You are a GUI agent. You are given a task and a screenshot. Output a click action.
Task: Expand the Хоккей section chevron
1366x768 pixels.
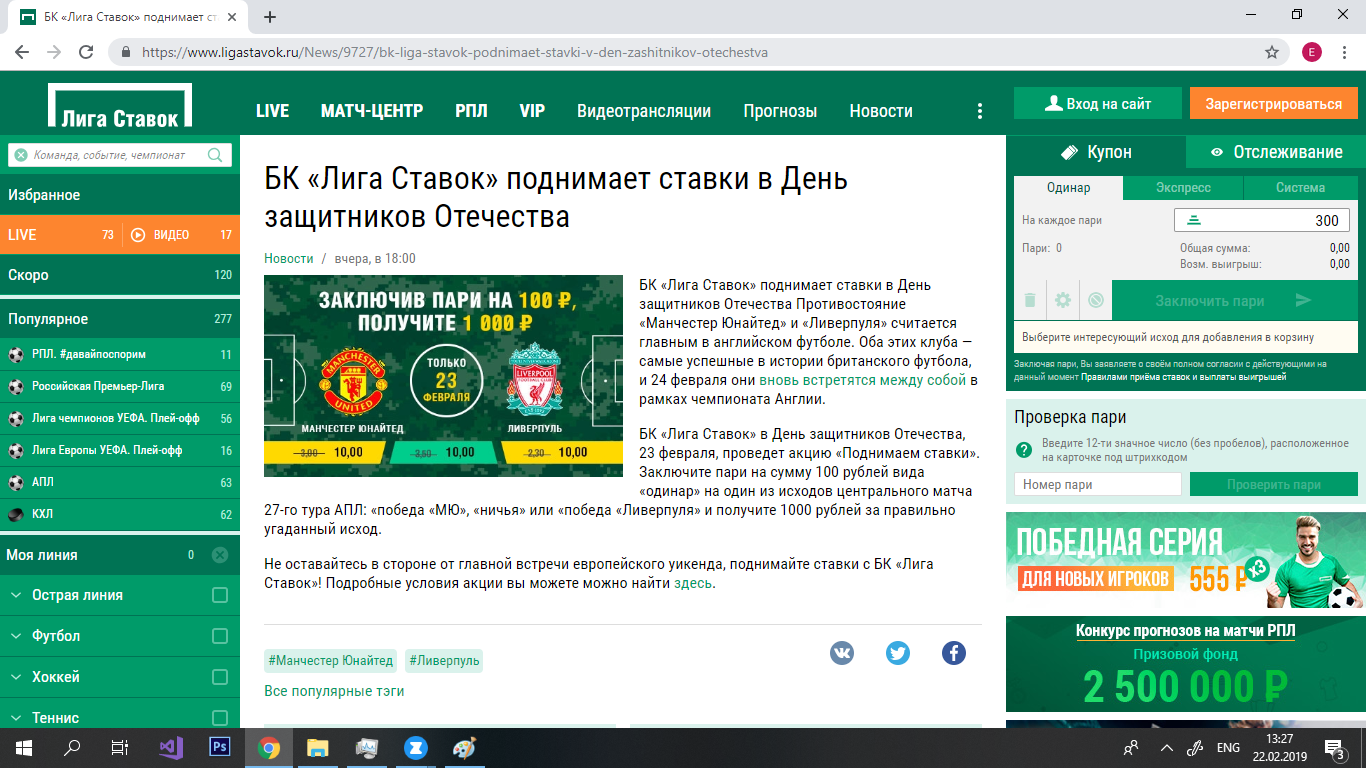(x=16, y=677)
